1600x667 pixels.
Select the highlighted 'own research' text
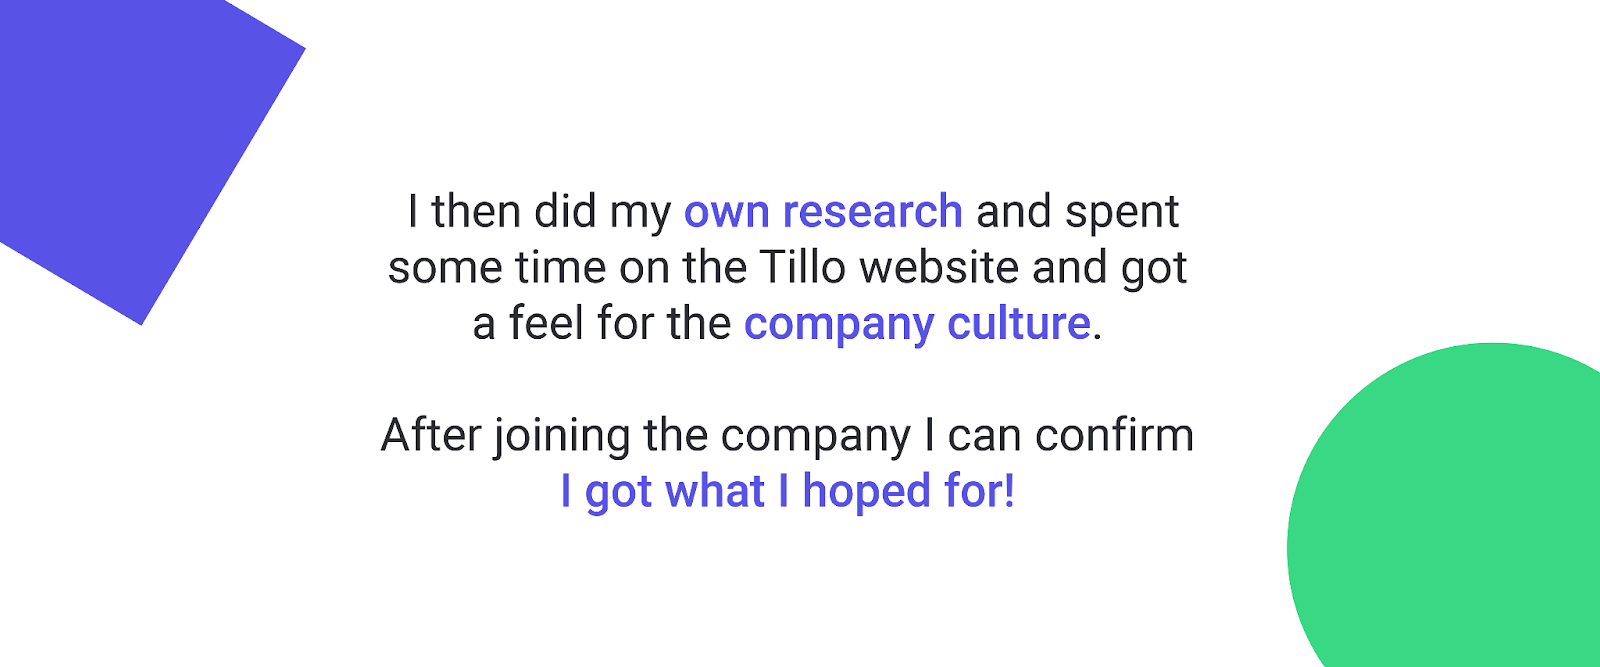click(x=823, y=213)
